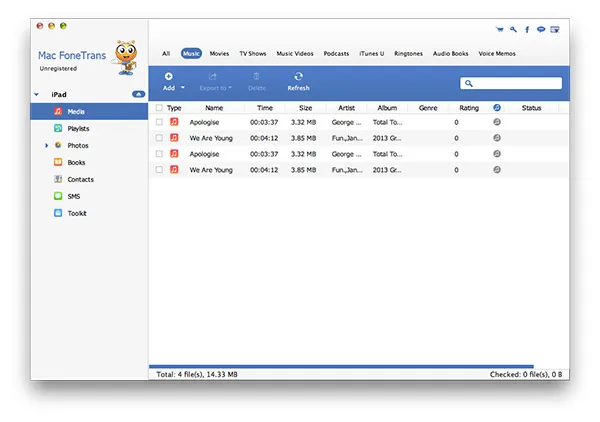Sort by the Genre column header
Viewport: 600px width, 422px height.
[428, 108]
